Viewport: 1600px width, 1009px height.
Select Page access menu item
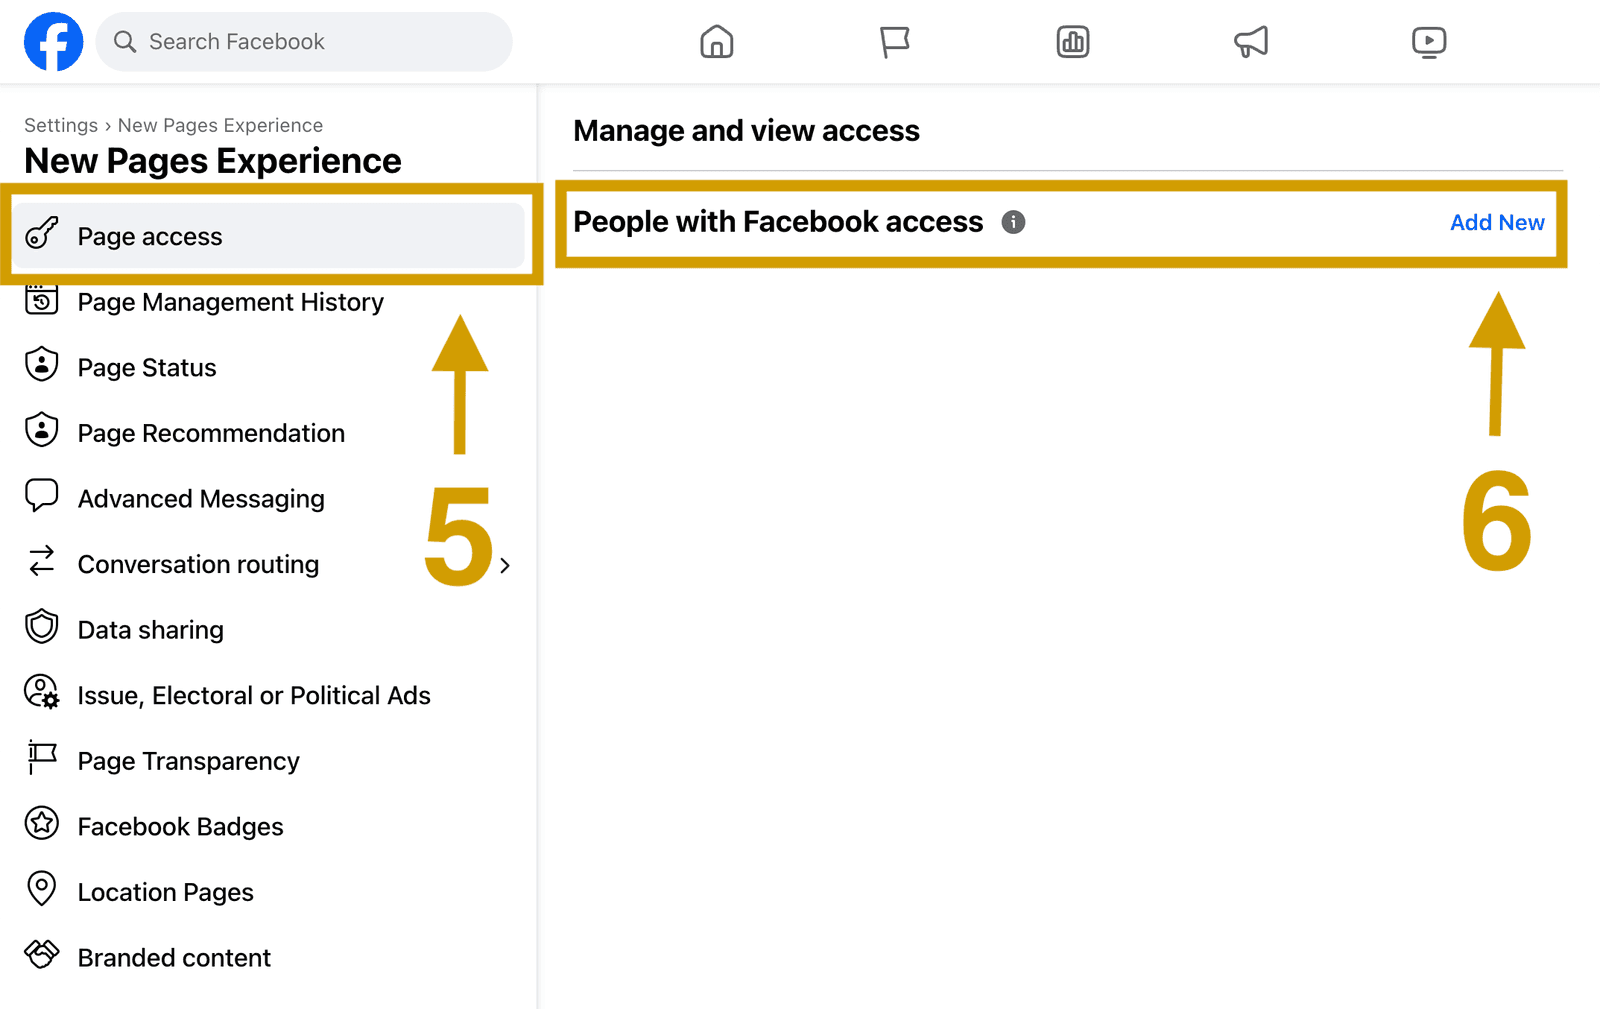(268, 236)
